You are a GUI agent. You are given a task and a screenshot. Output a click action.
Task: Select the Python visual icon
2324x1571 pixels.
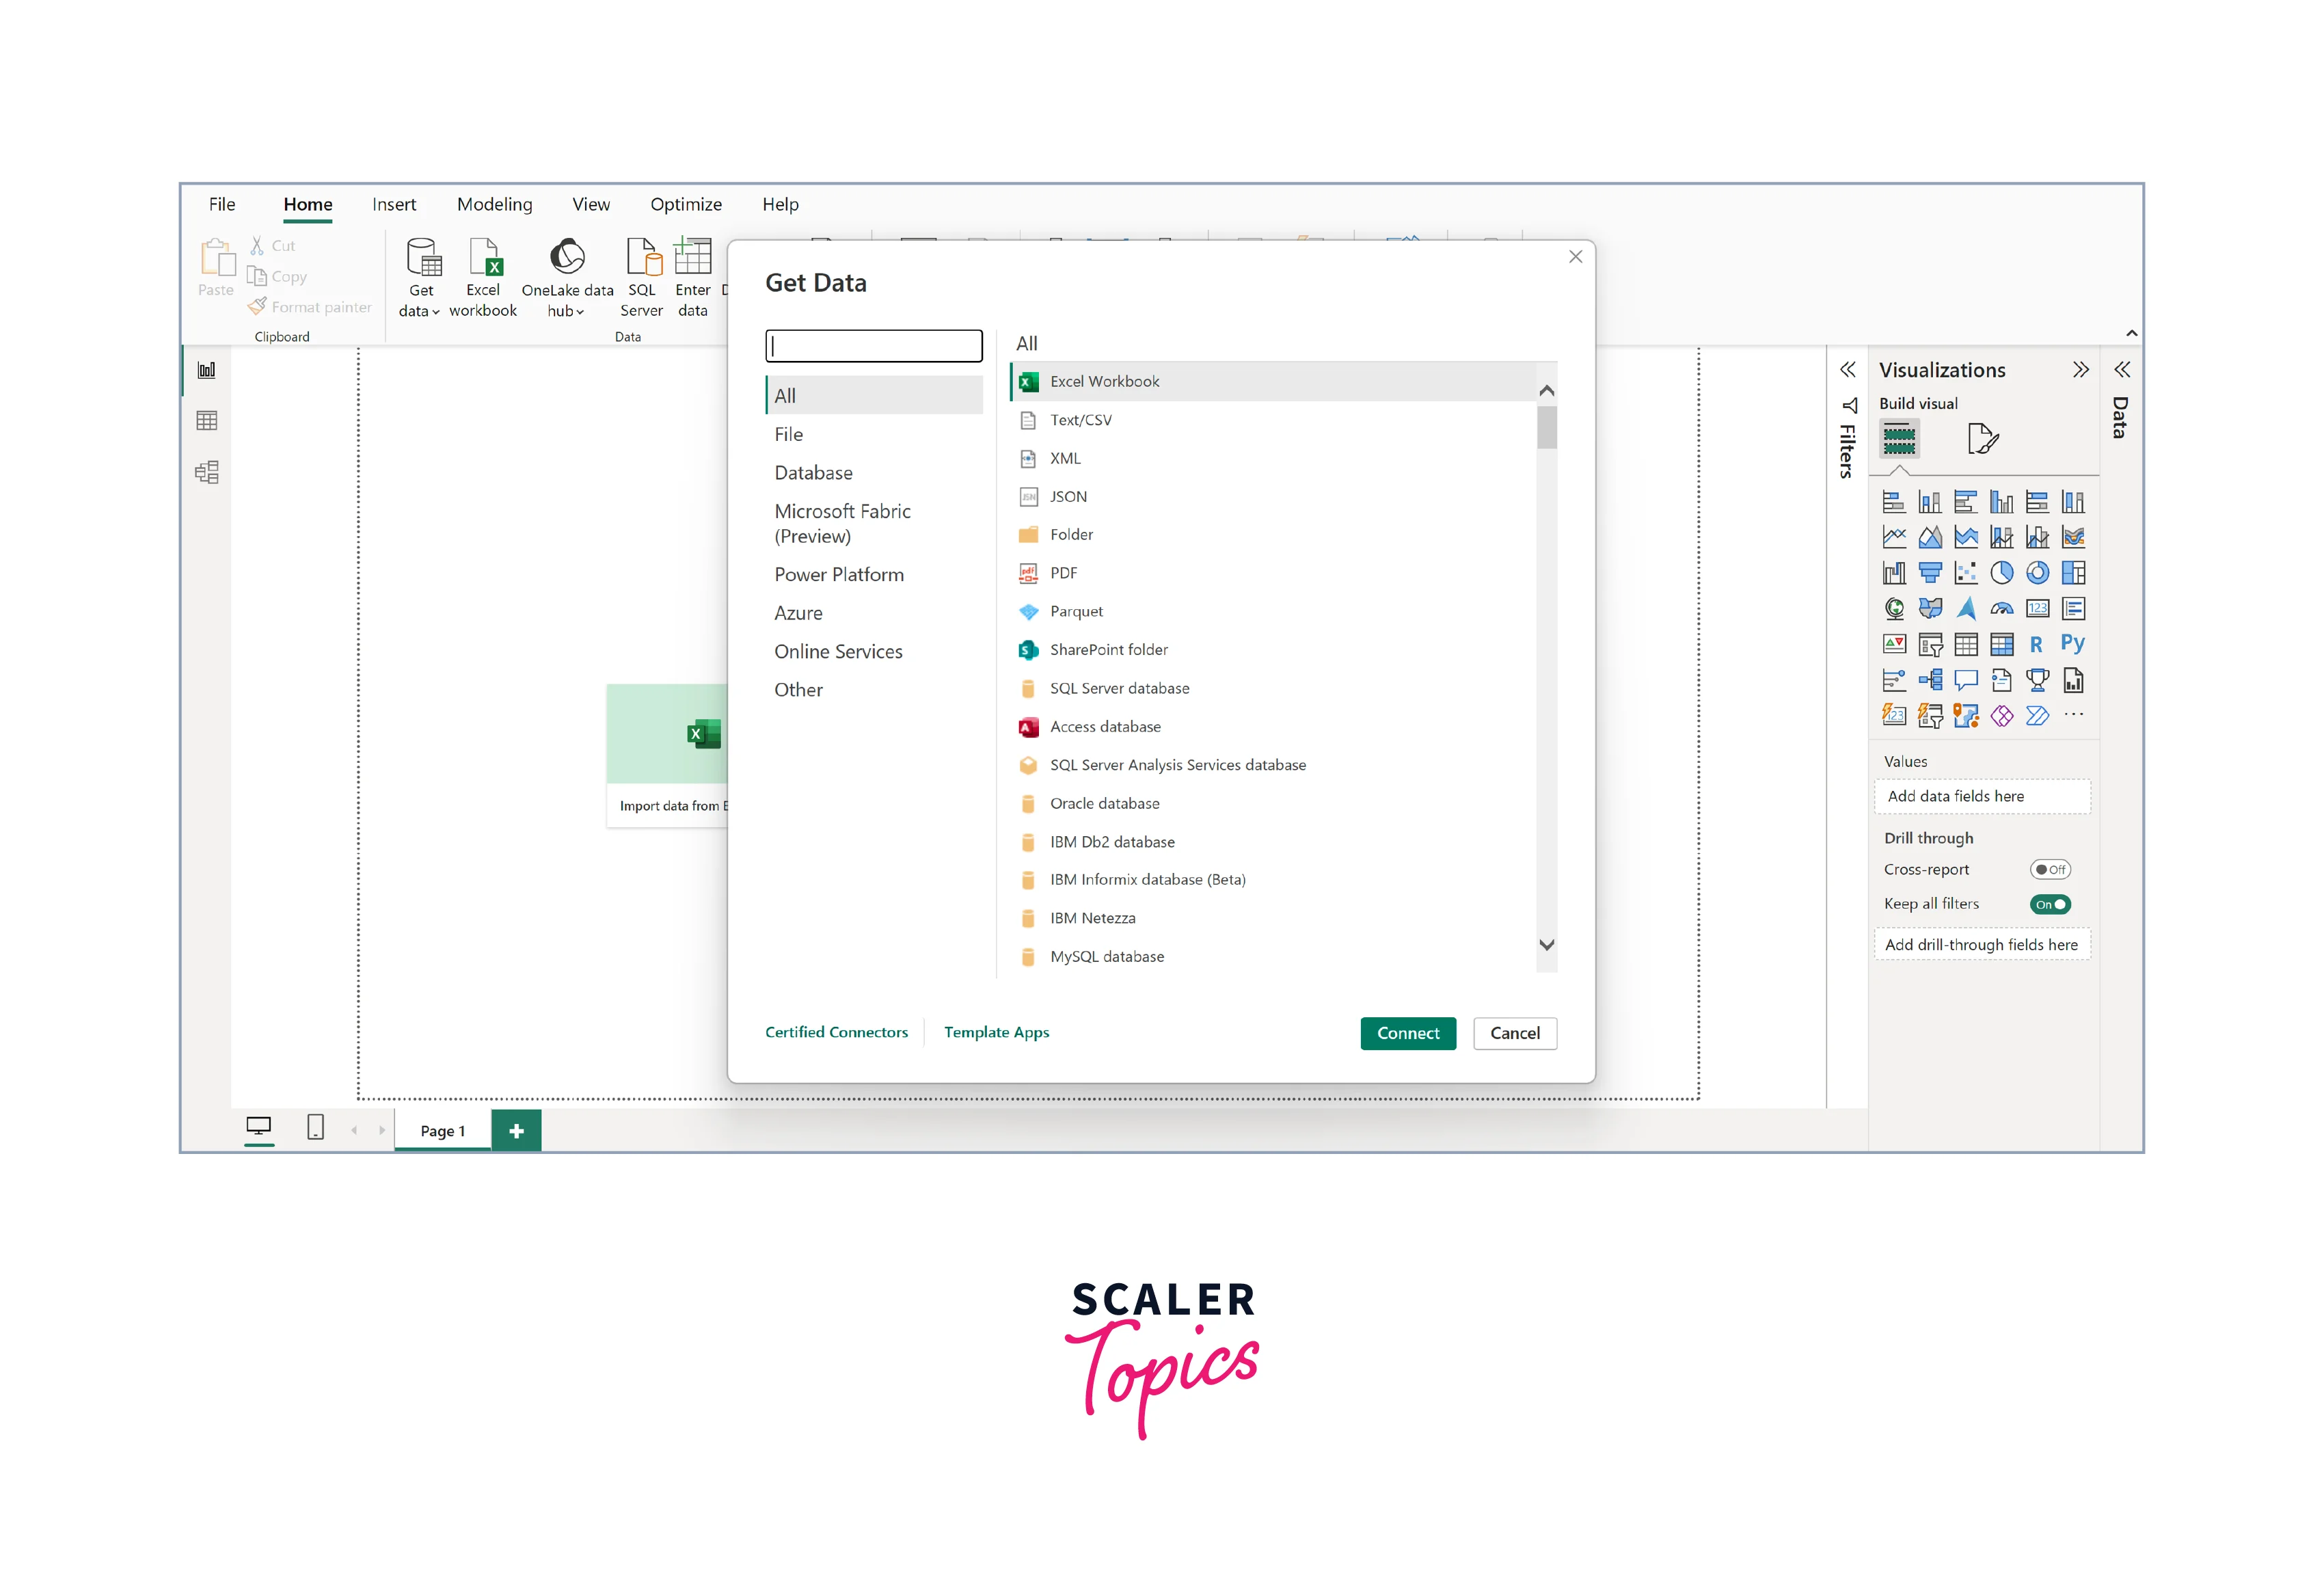click(x=2072, y=644)
